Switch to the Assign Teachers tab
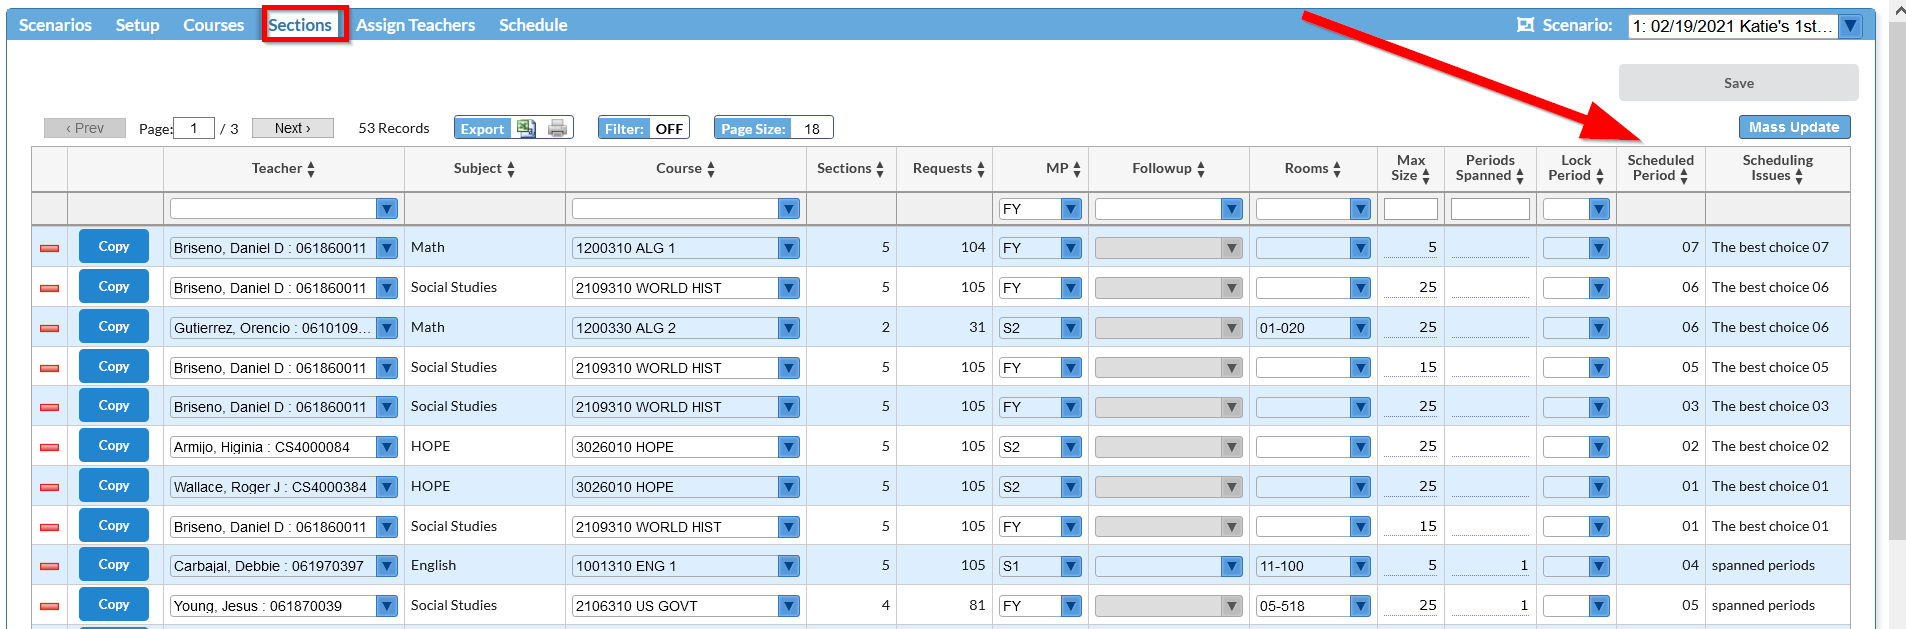This screenshot has height=629, width=1906. [415, 25]
